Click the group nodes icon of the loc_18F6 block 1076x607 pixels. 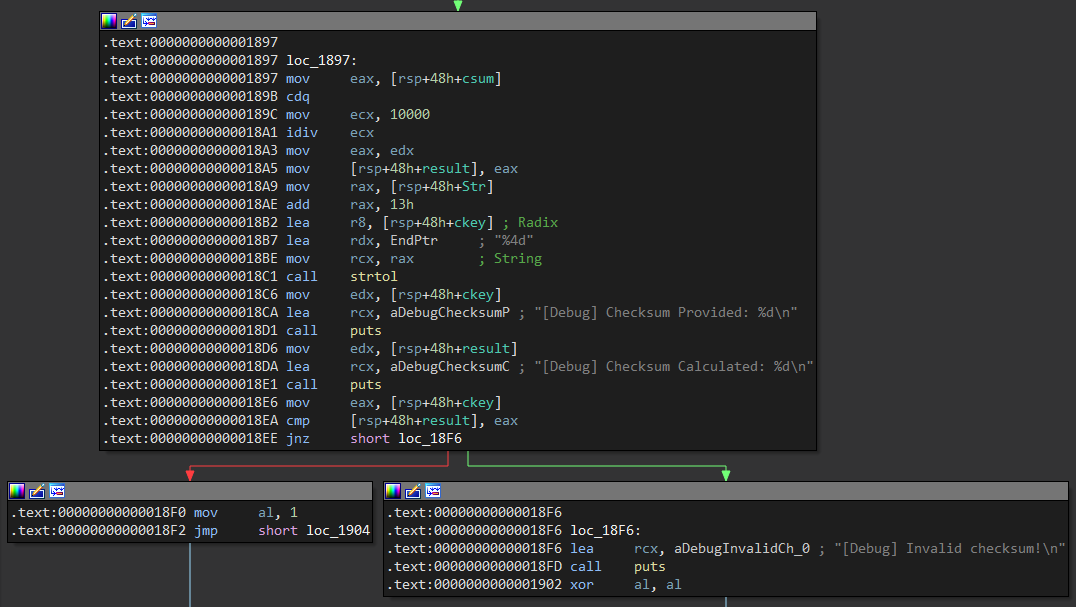click(433, 491)
